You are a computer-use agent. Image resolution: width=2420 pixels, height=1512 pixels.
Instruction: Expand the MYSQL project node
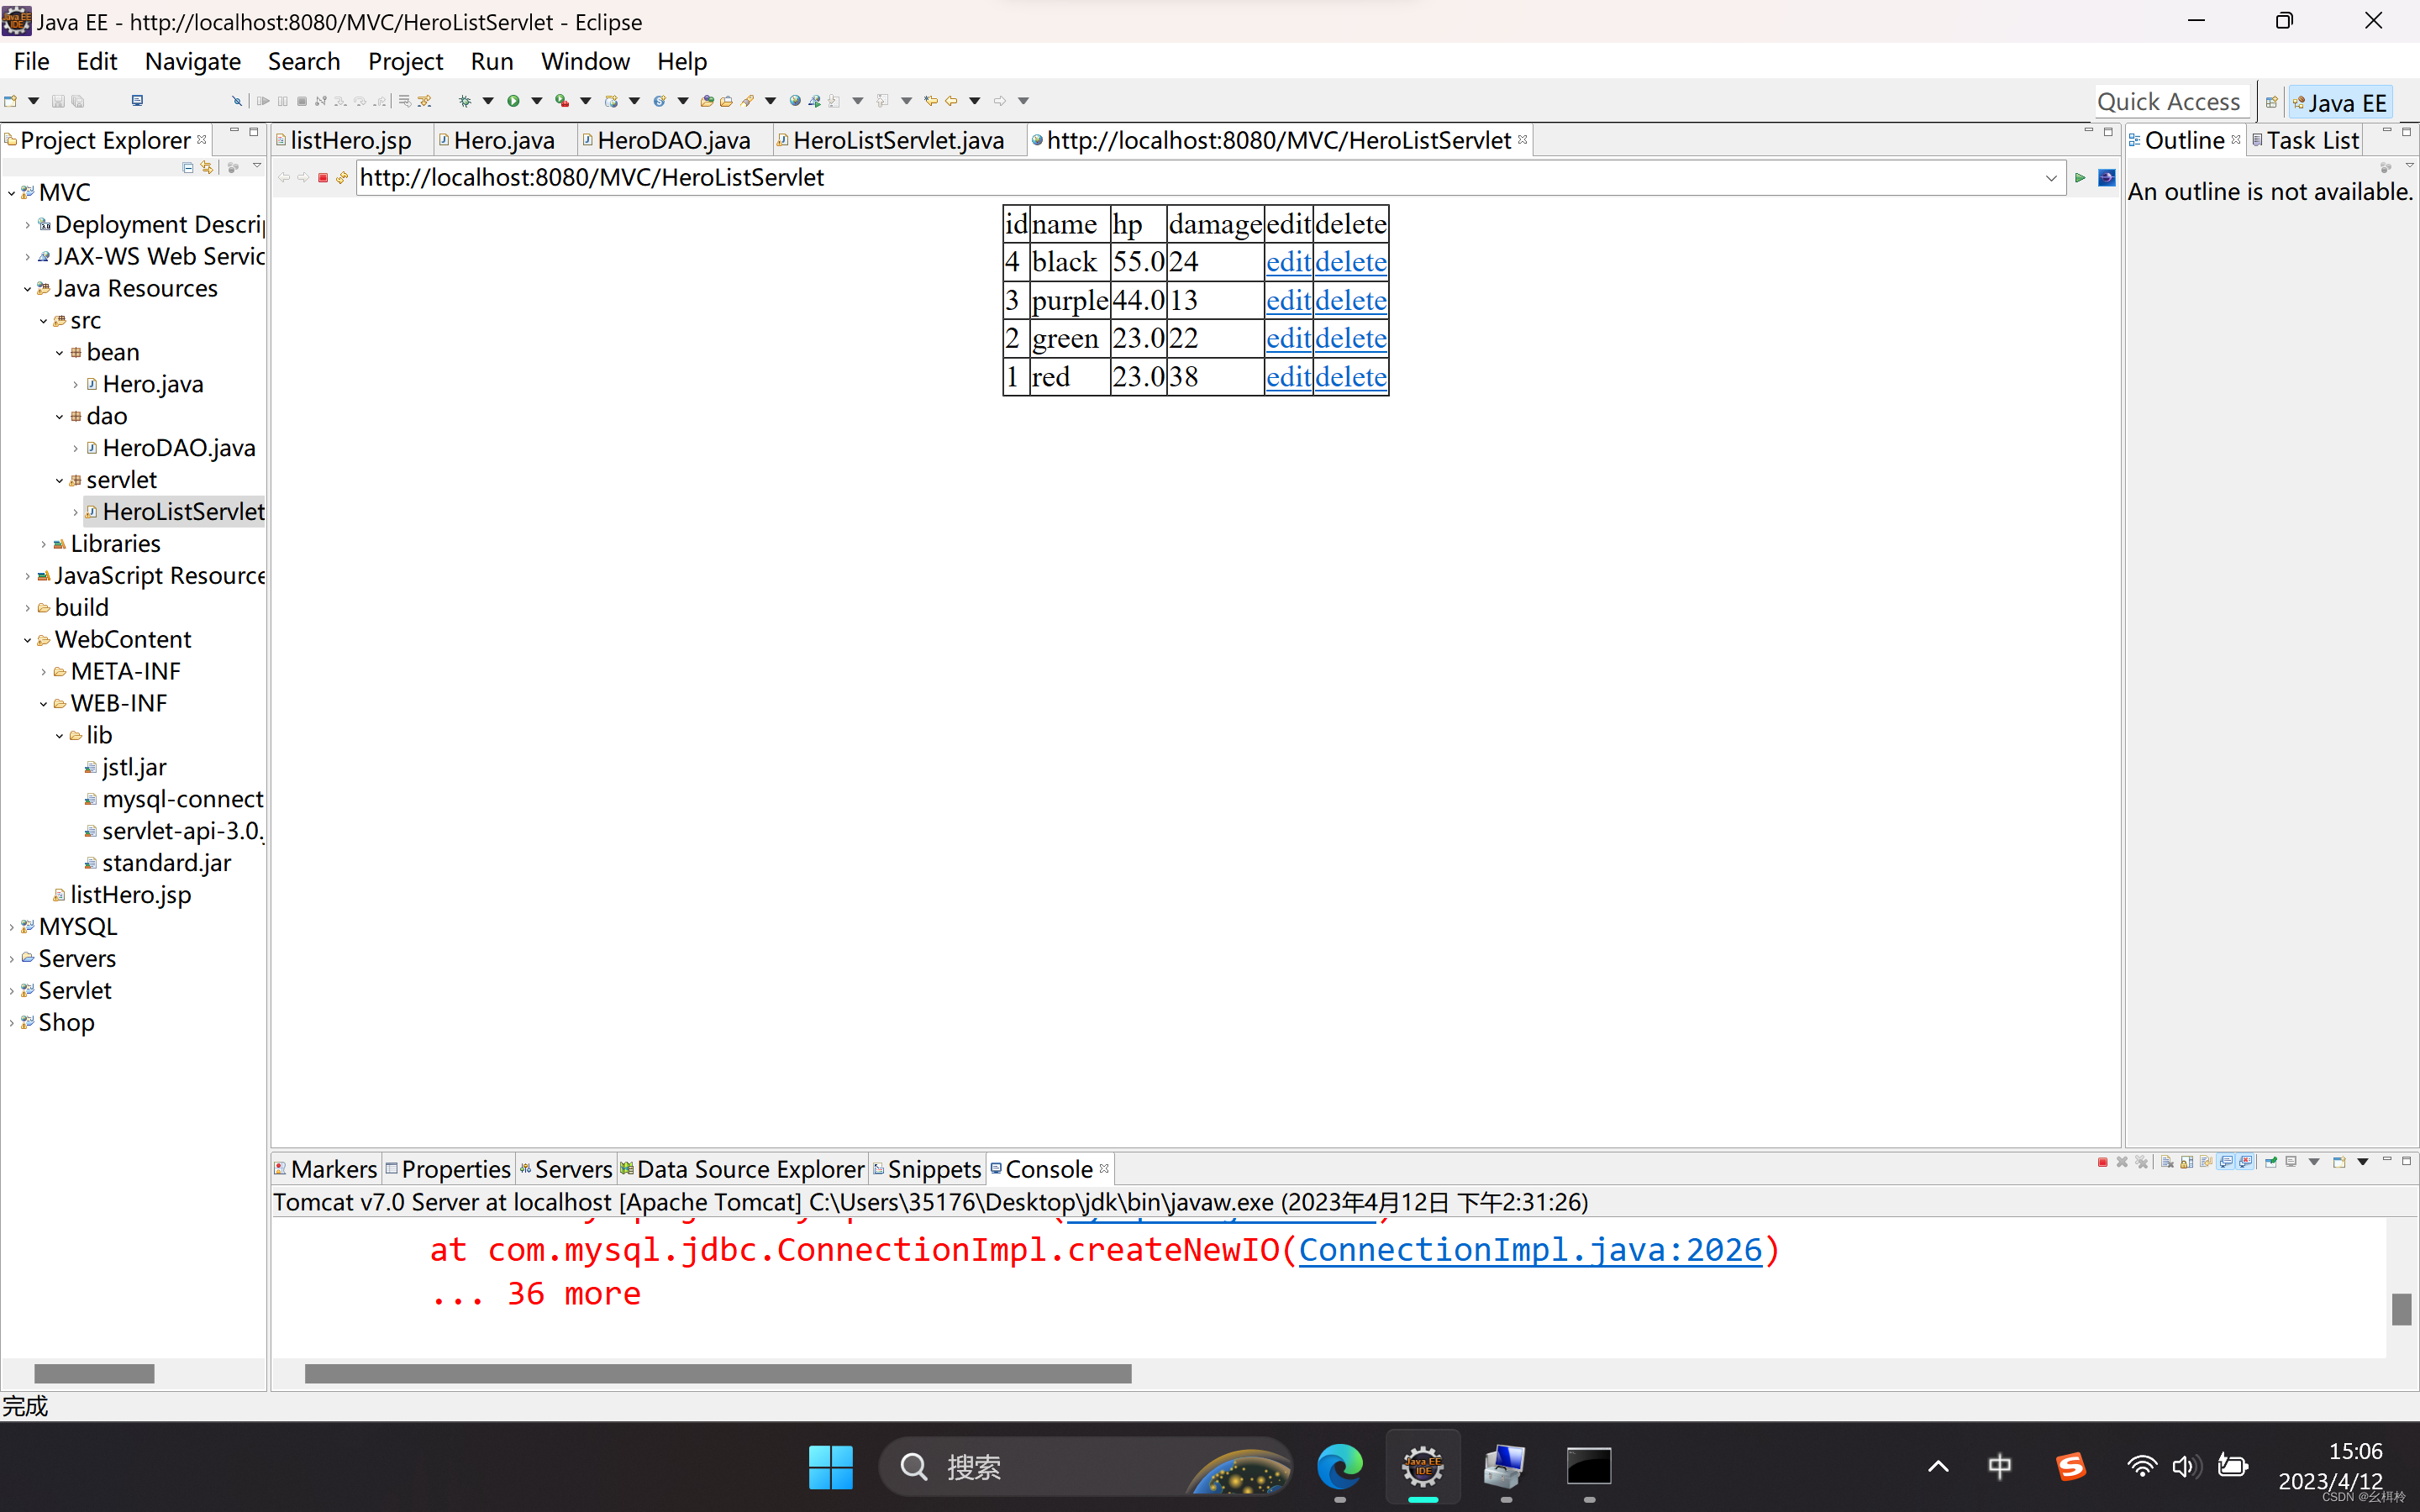[x=11, y=927]
